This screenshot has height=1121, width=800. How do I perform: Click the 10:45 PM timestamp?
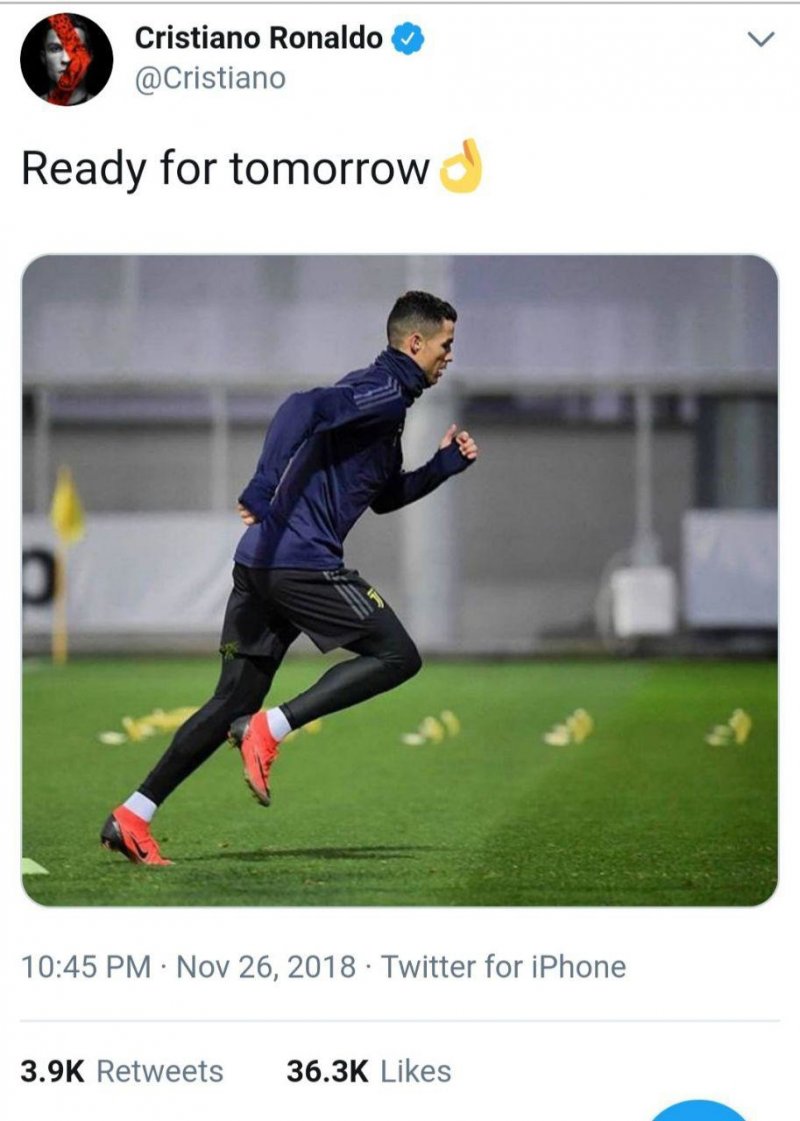(x=86, y=967)
